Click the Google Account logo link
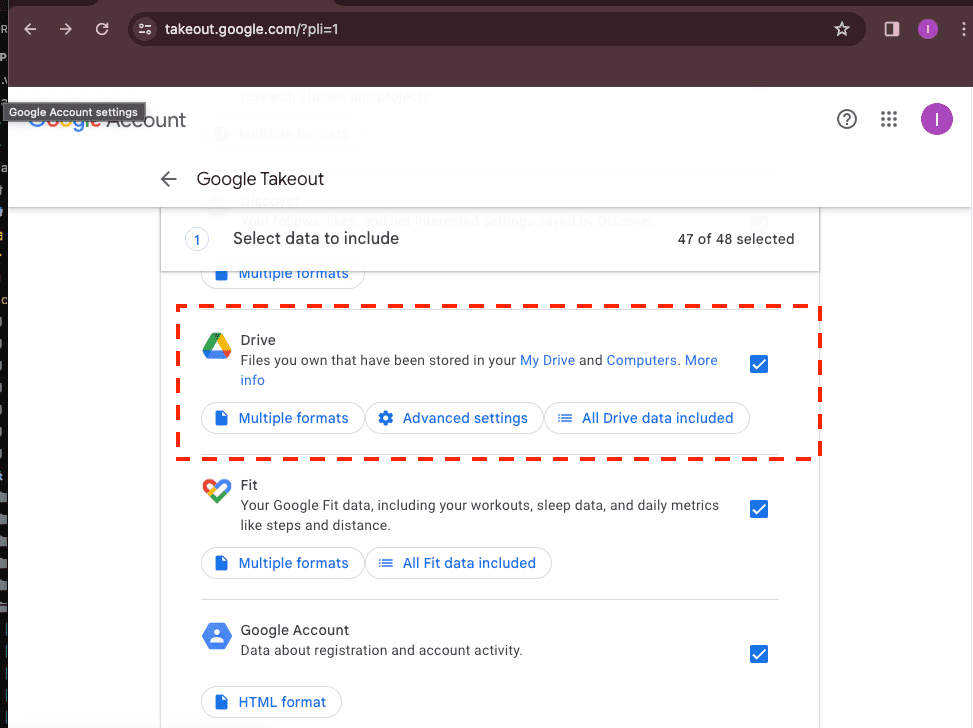 click(107, 120)
